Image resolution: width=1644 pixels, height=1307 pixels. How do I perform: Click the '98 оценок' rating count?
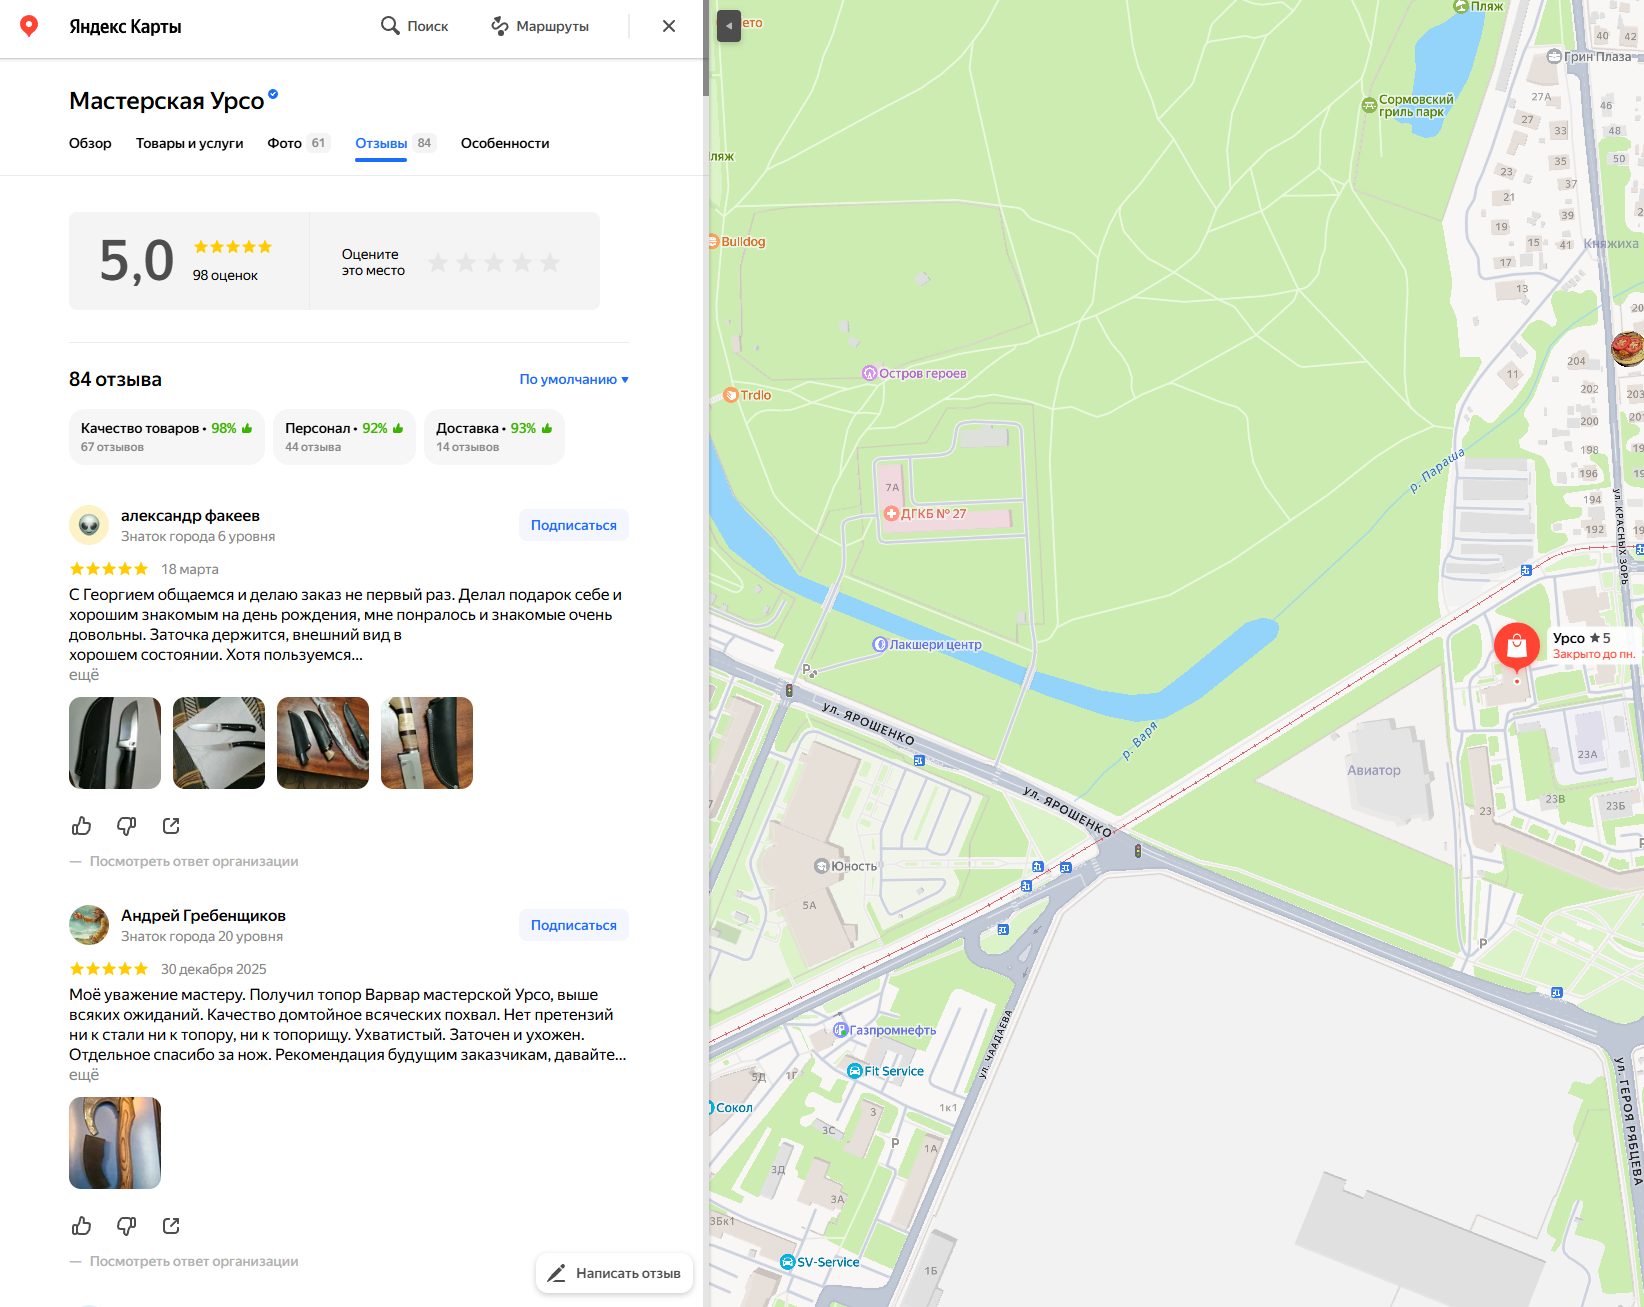pyautogui.click(x=225, y=275)
